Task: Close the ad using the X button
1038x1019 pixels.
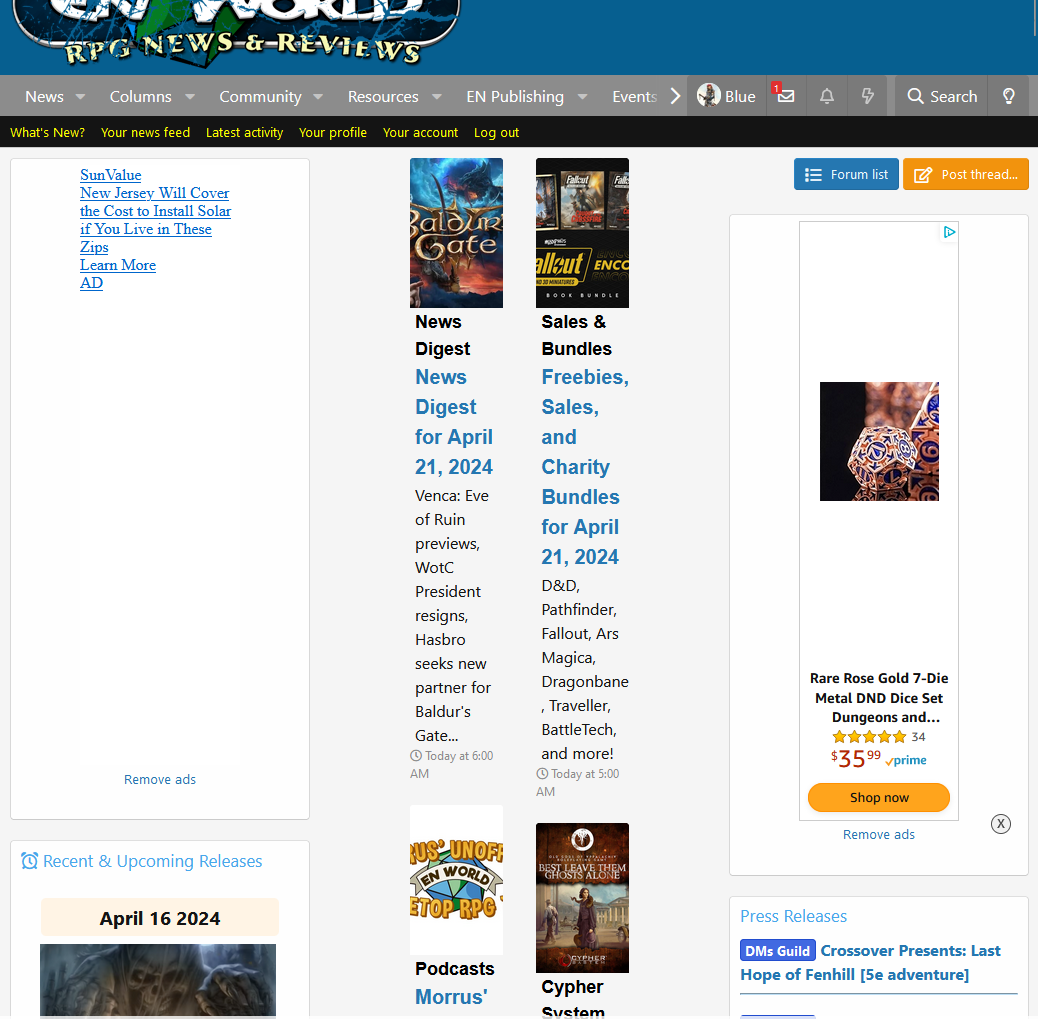Action: tap(1001, 824)
